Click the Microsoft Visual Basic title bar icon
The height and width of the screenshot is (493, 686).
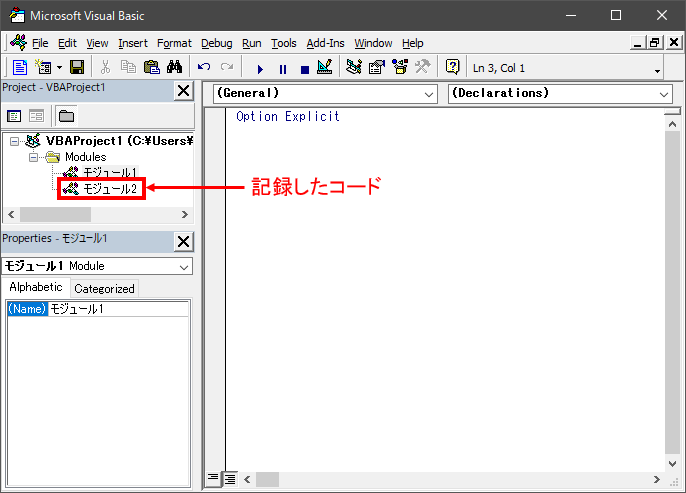point(17,15)
